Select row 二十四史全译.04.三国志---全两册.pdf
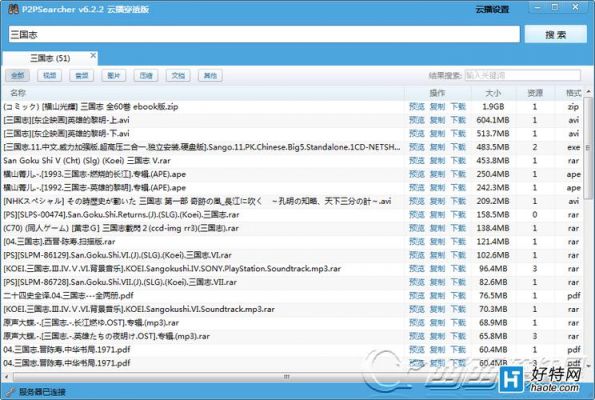The height and width of the screenshot is (400, 595). tap(292, 296)
